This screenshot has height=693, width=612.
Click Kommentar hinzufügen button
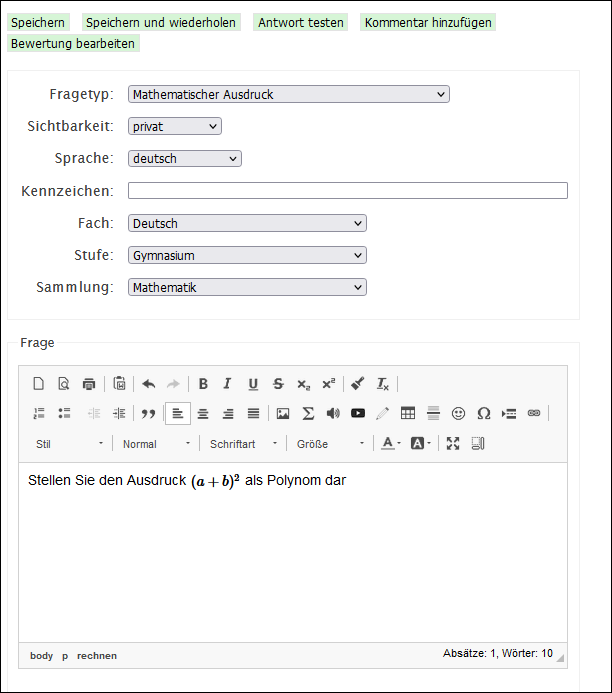pos(428,23)
